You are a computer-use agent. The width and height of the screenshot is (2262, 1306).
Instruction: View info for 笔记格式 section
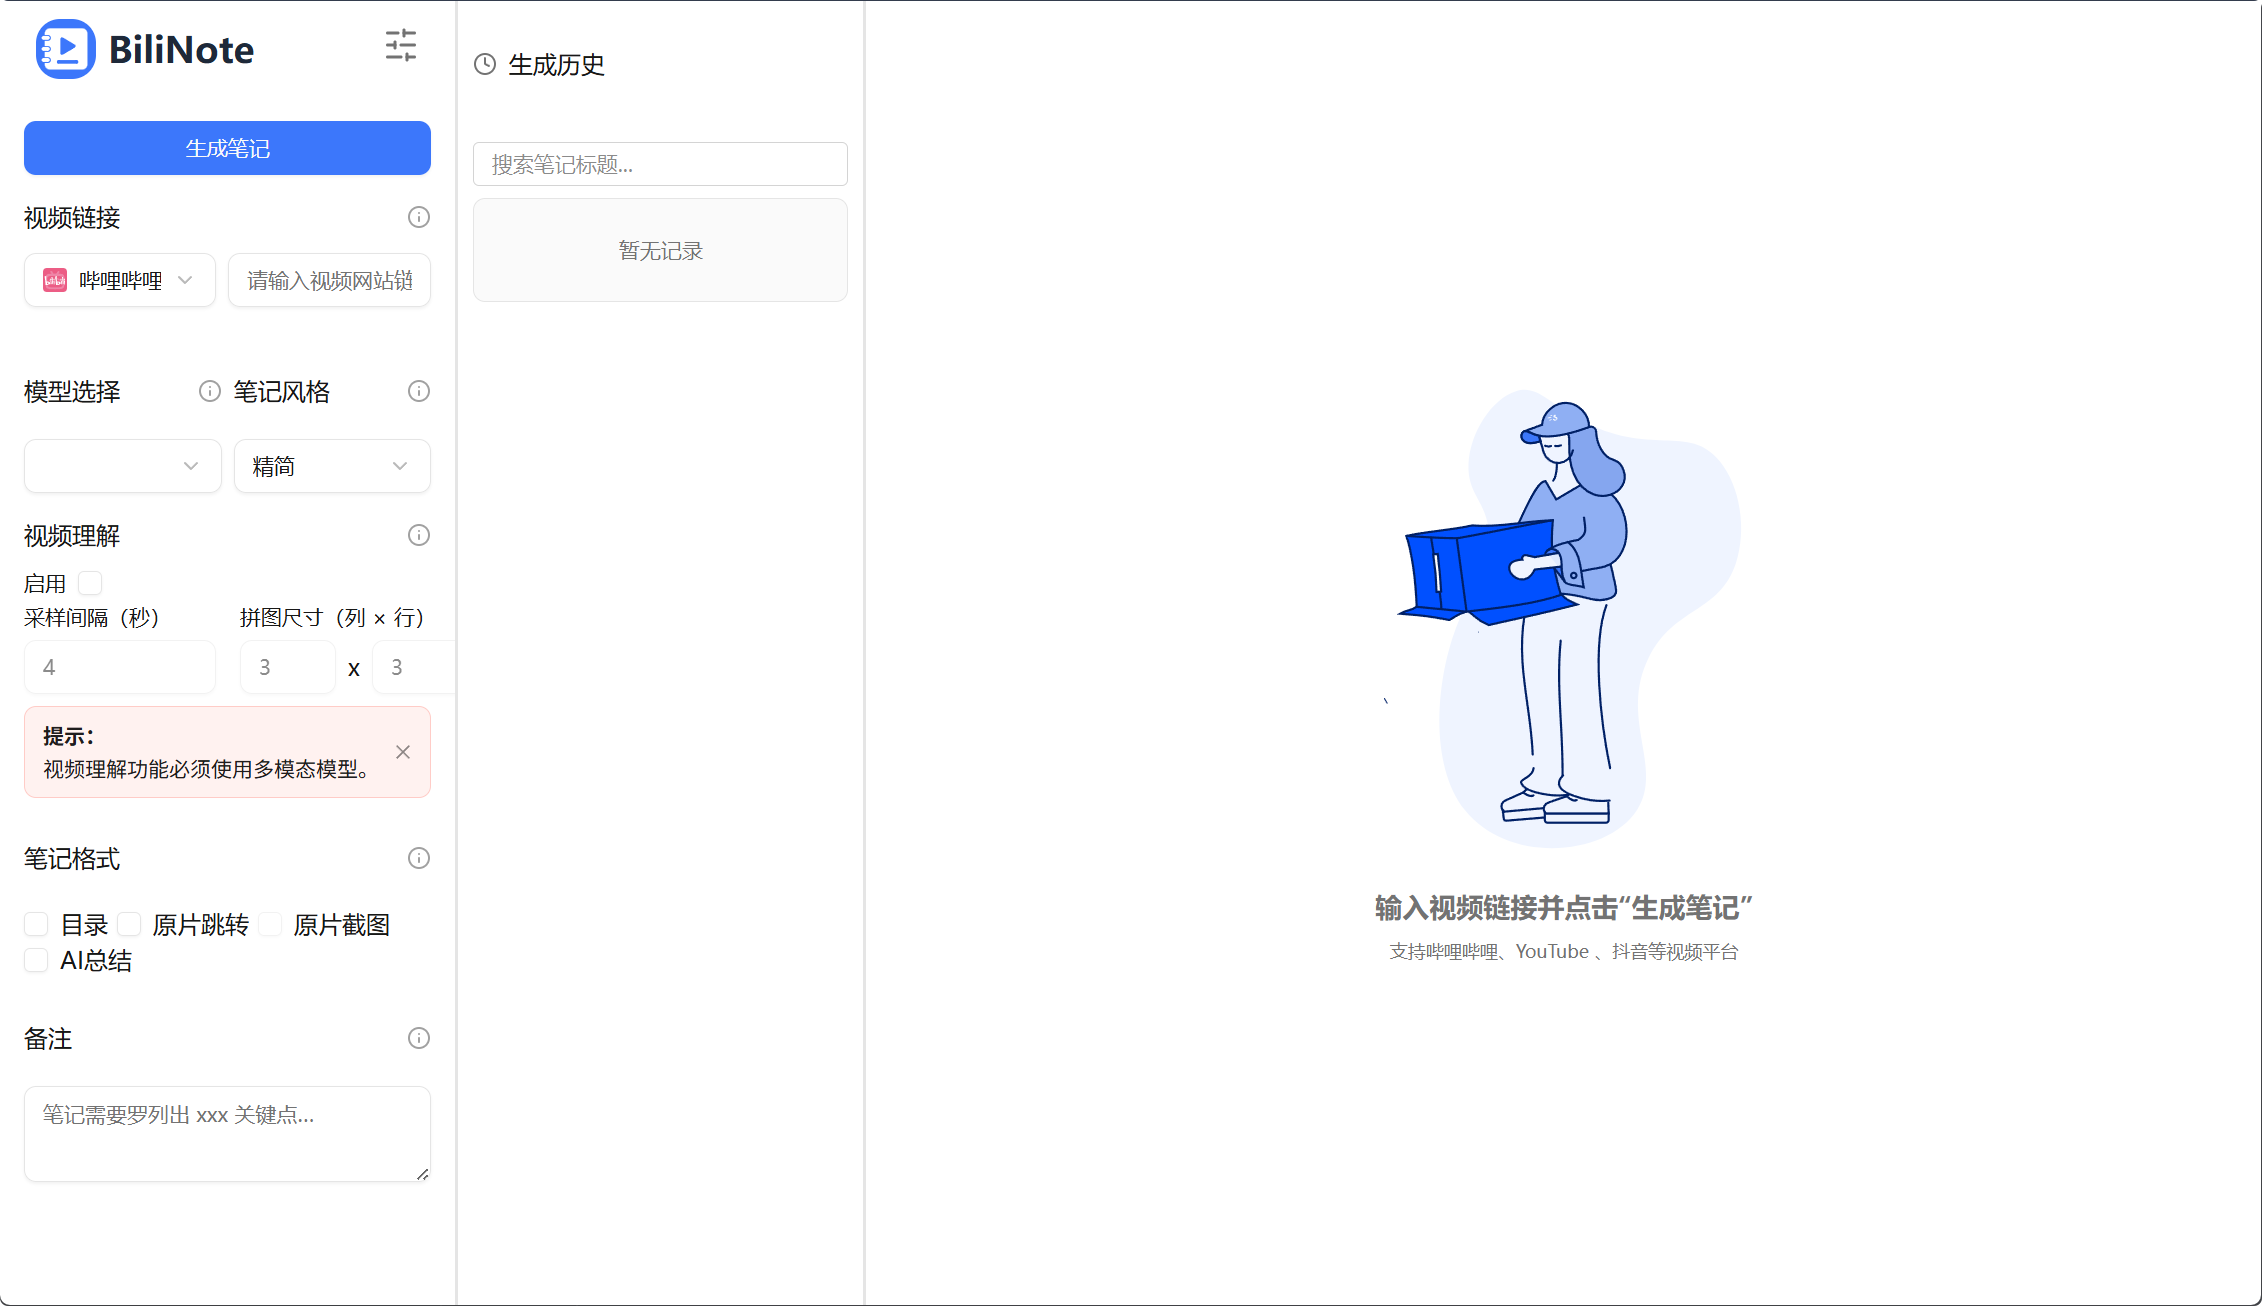coord(419,858)
